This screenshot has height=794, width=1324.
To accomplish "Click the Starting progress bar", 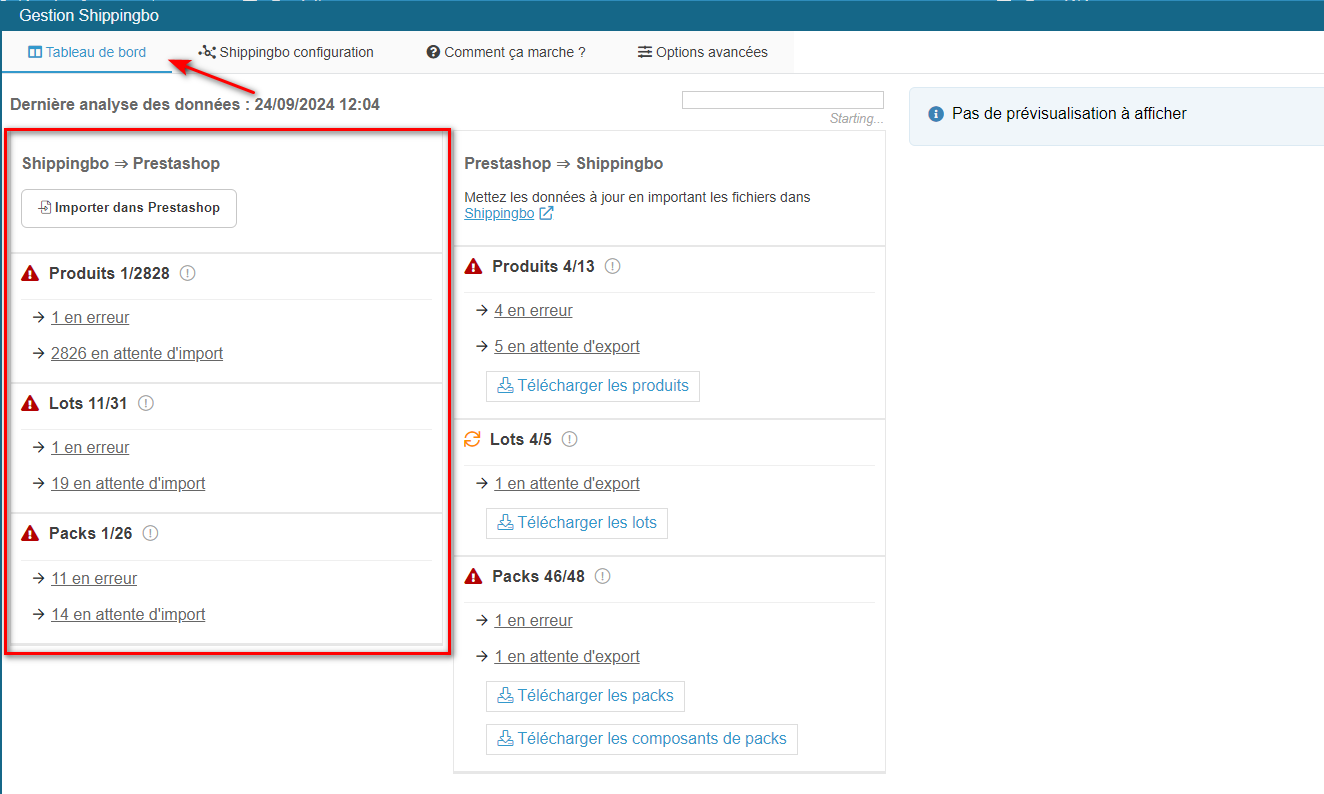I will (783, 100).
